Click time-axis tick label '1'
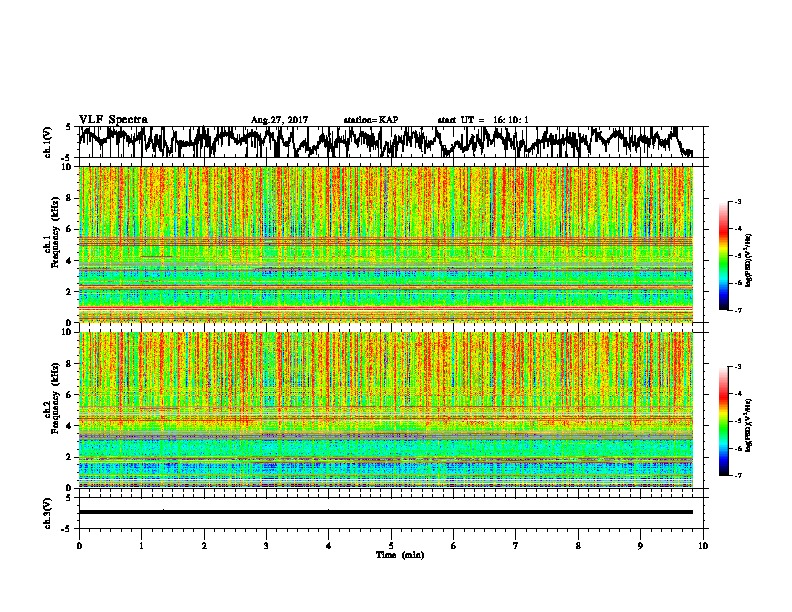The image size is (792, 612). pyautogui.click(x=142, y=546)
